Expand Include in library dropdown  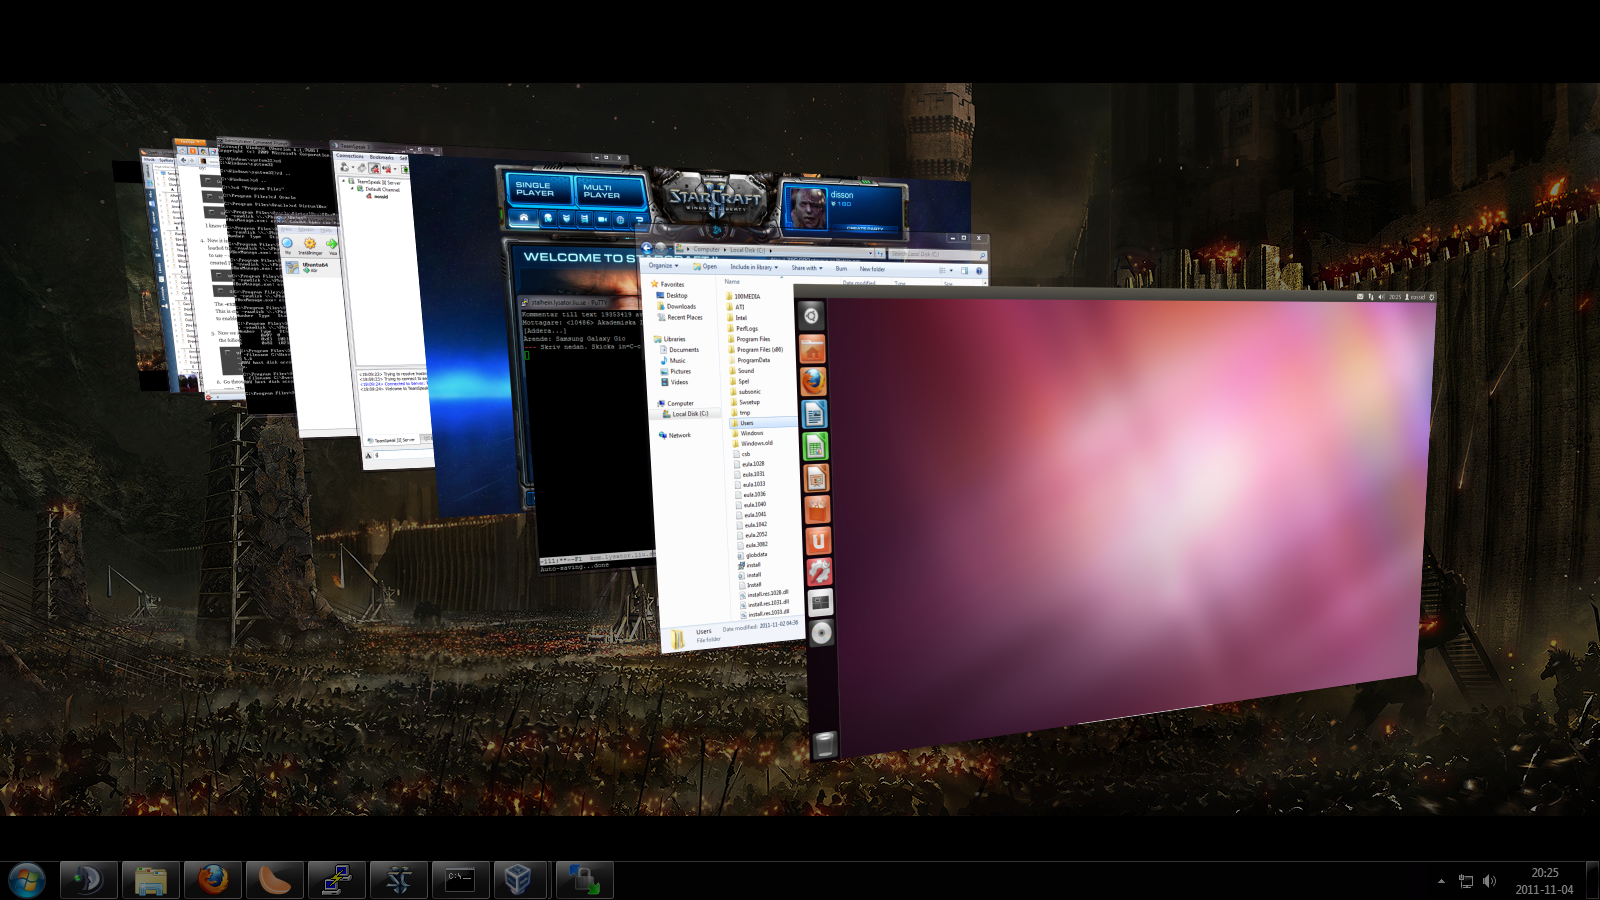coord(754,267)
